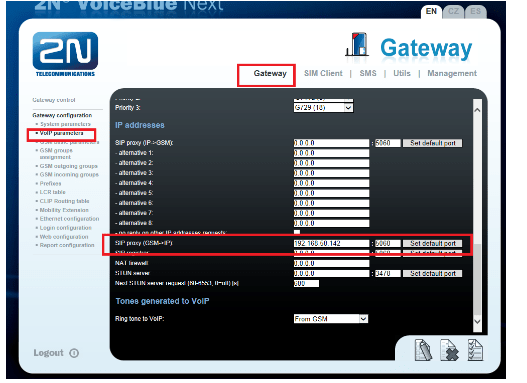
Task: Open CLIP Routing table in sidebar
Action: pos(65,201)
